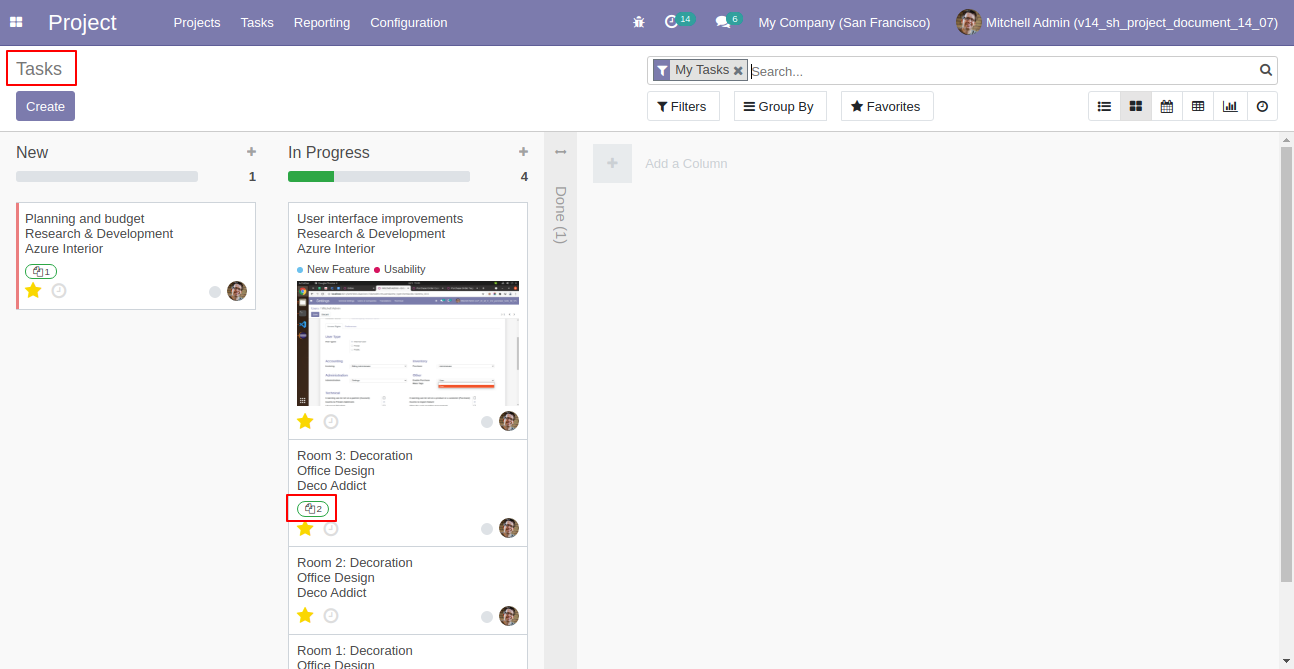Toggle star on Room 2: Decoration task
Viewport: 1294px width, 669px height.
[x=305, y=615]
